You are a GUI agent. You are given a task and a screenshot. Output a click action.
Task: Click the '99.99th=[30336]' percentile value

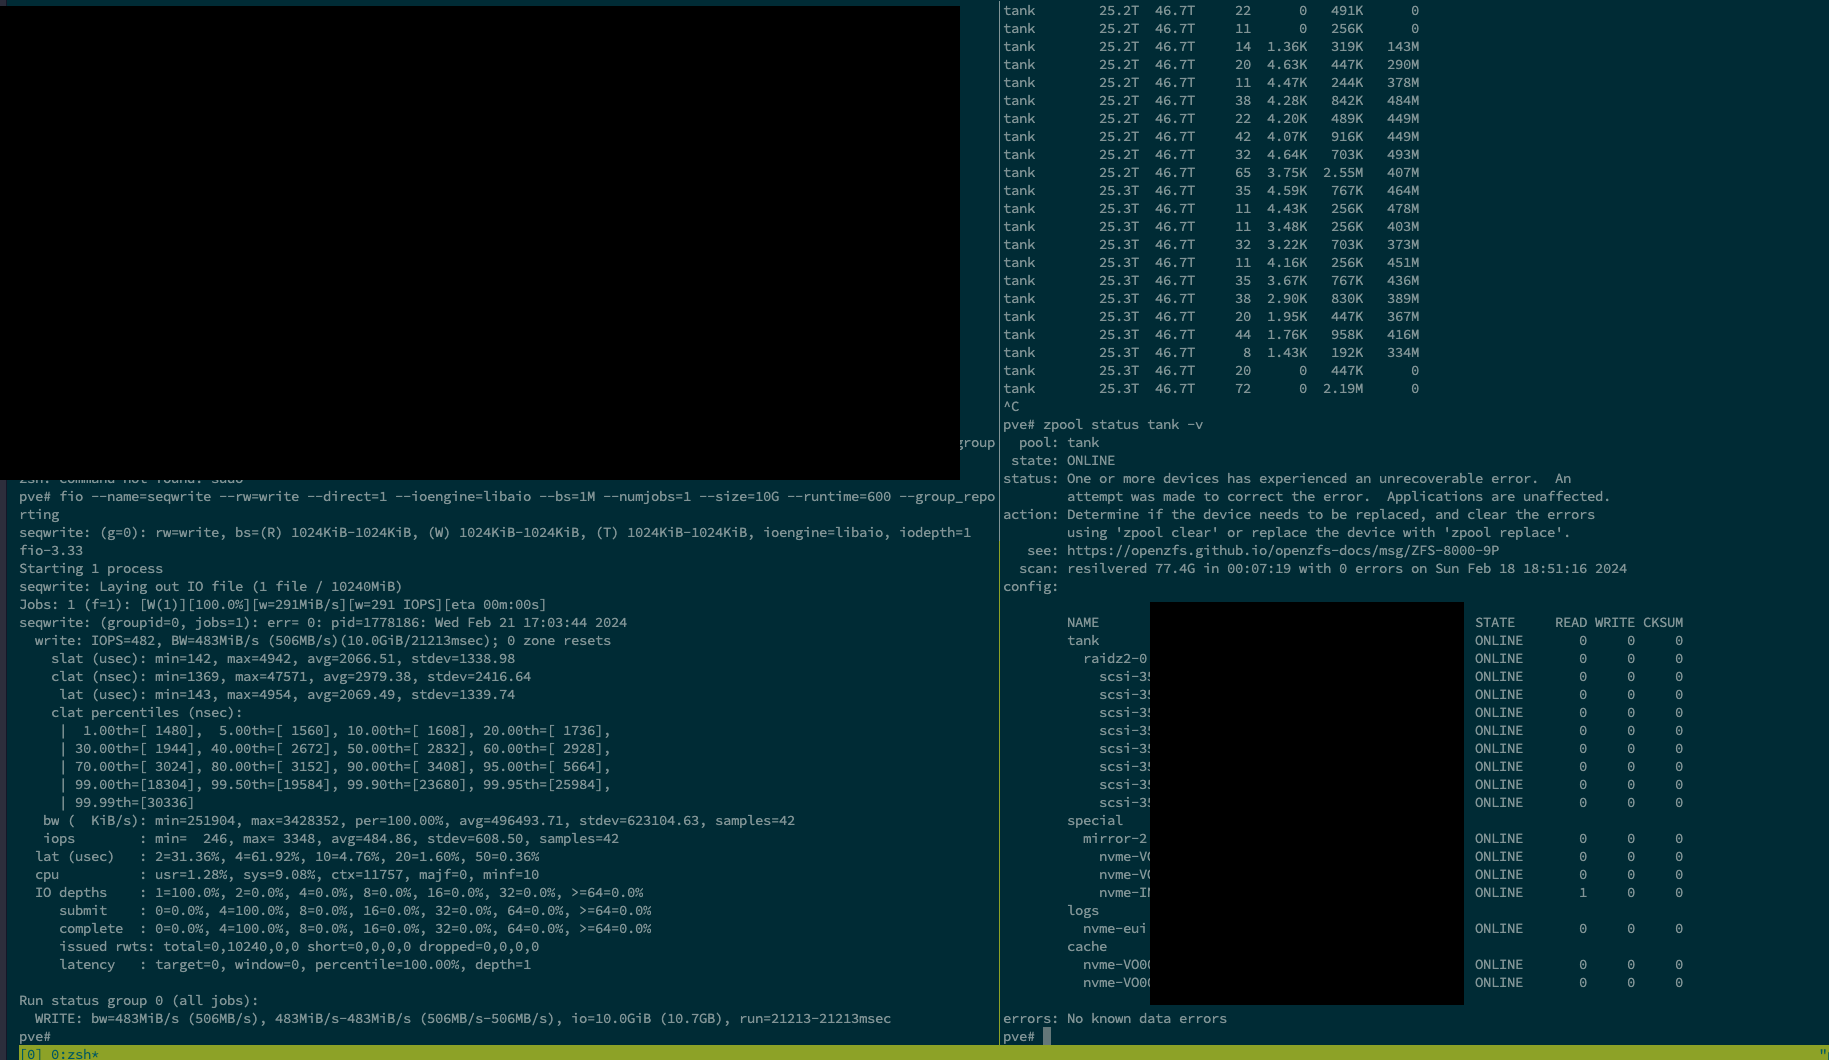pos(135,802)
